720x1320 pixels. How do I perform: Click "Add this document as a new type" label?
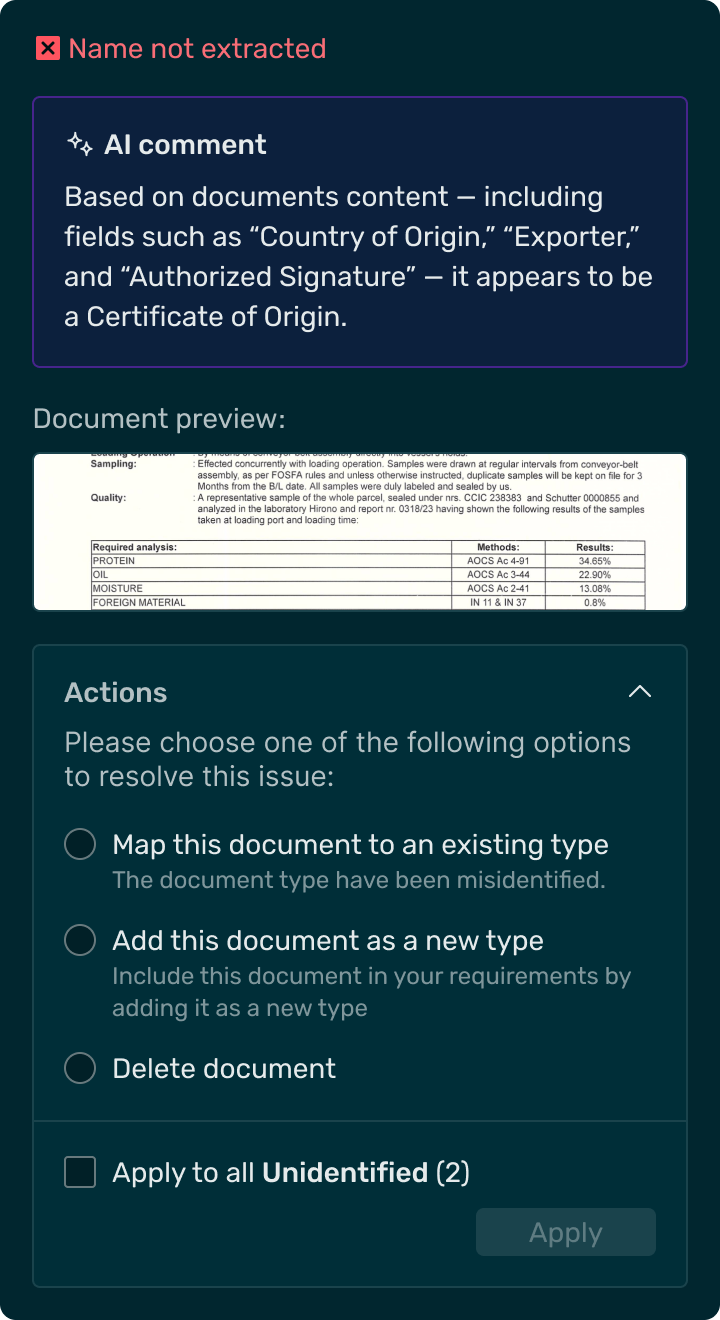[x=328, y=940]
